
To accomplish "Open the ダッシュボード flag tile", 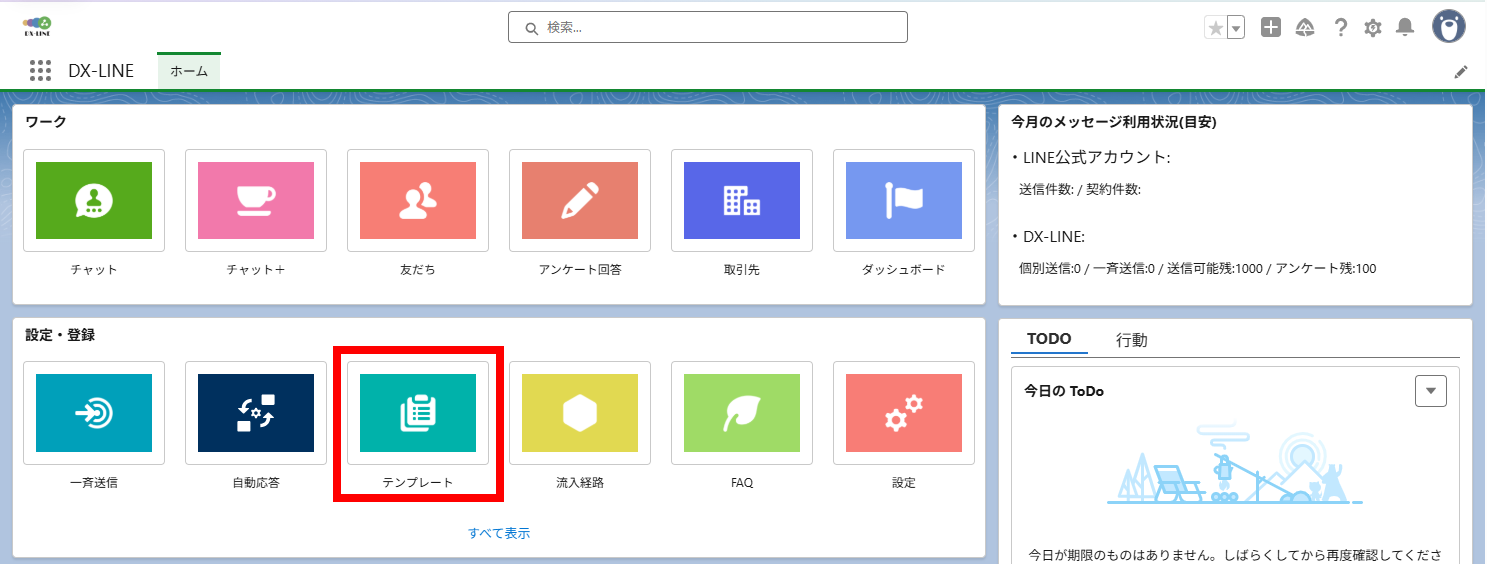I will point(904,201).
